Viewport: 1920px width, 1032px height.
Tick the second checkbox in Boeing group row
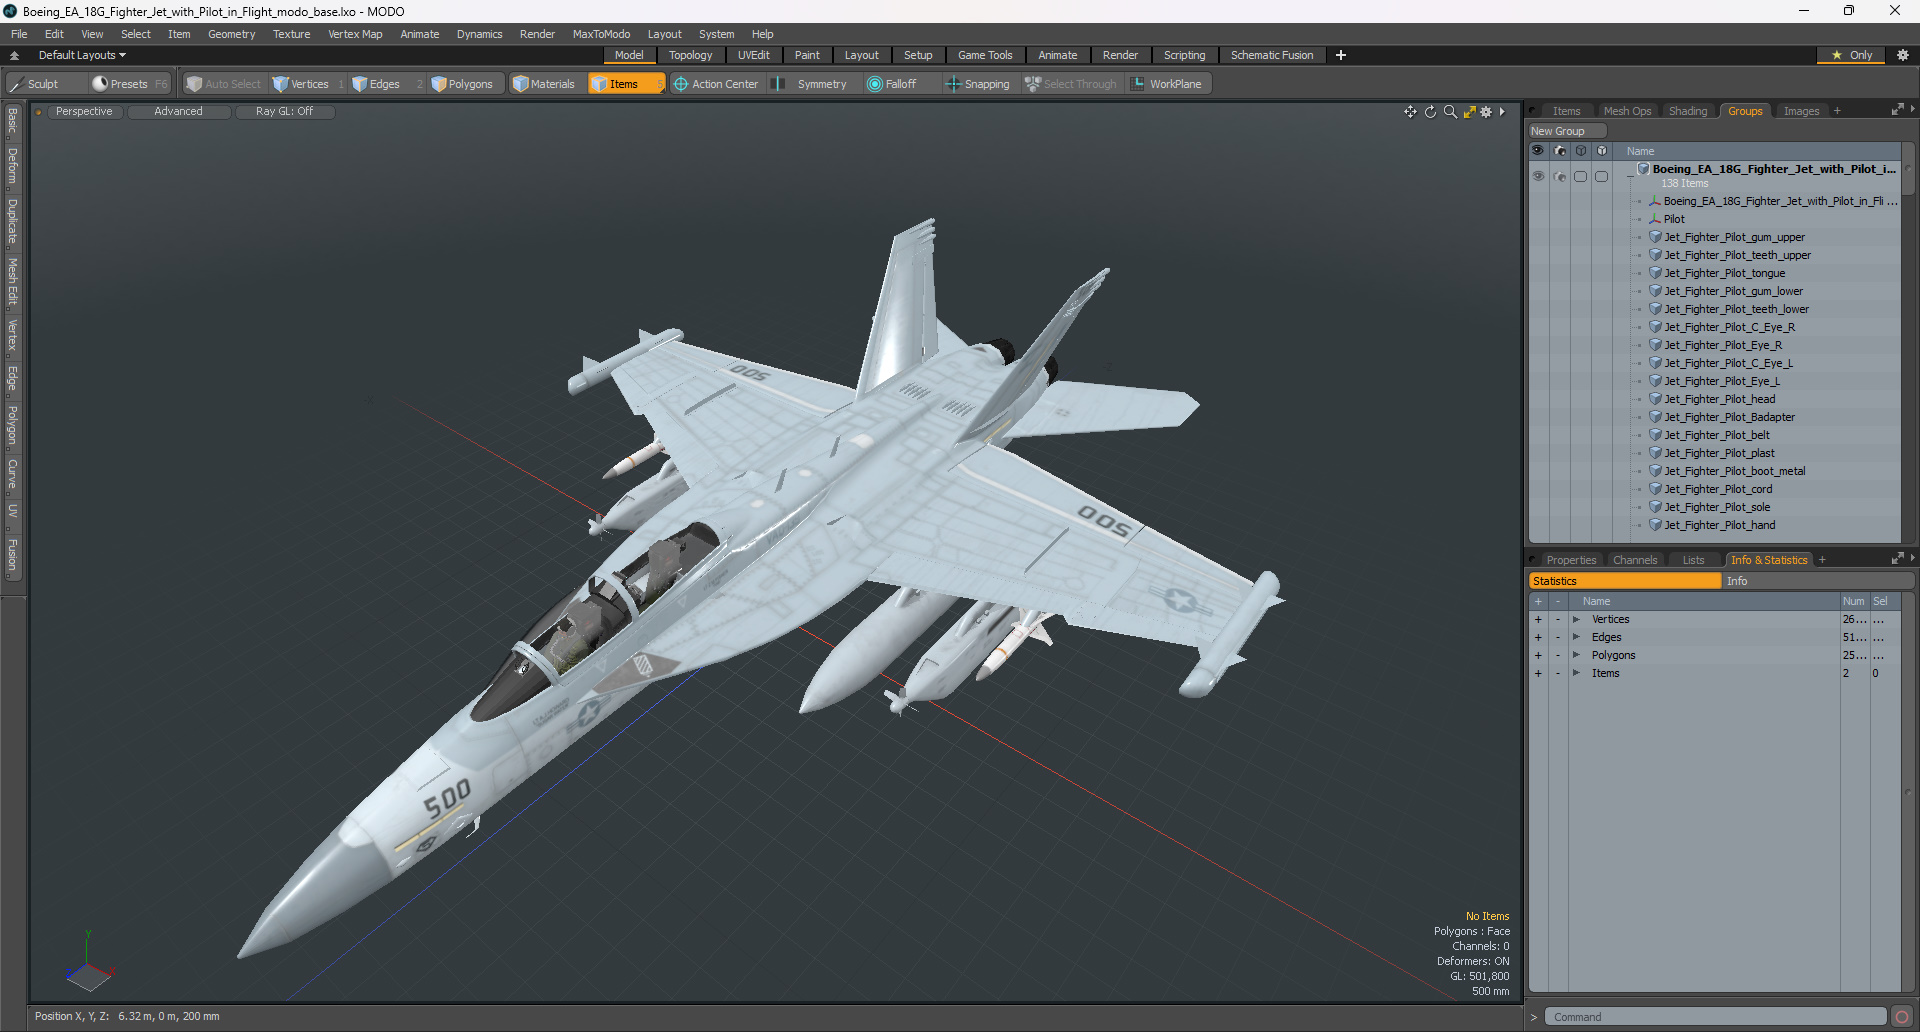pyautogui.click(x=1601, y=176)
